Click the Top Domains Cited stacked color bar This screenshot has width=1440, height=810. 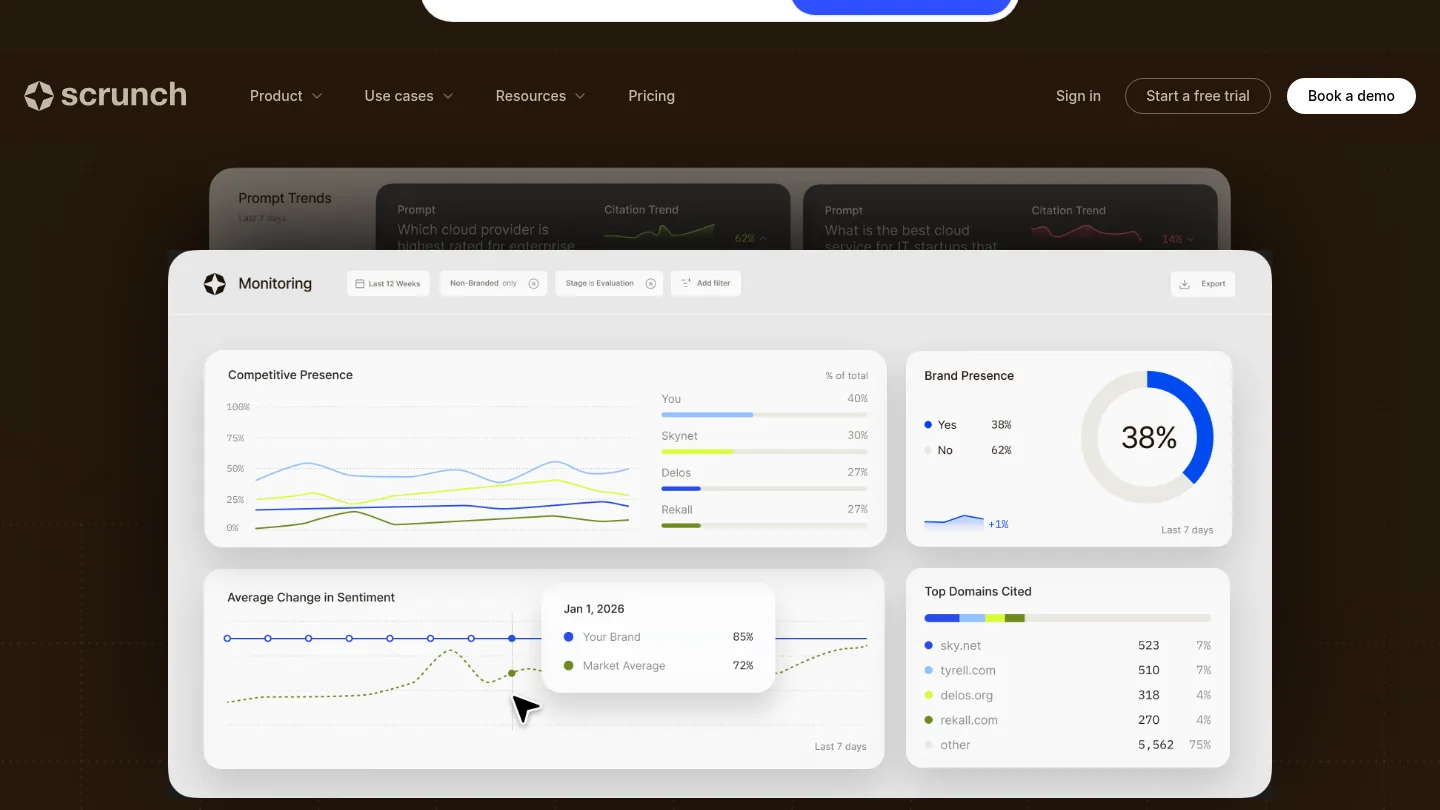pyautogui.click(x=1068, y=618)
